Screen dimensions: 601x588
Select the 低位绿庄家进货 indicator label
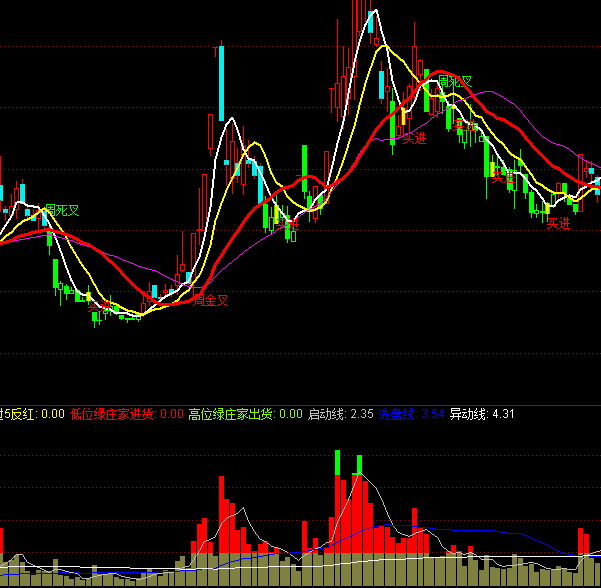coord(112,414)
